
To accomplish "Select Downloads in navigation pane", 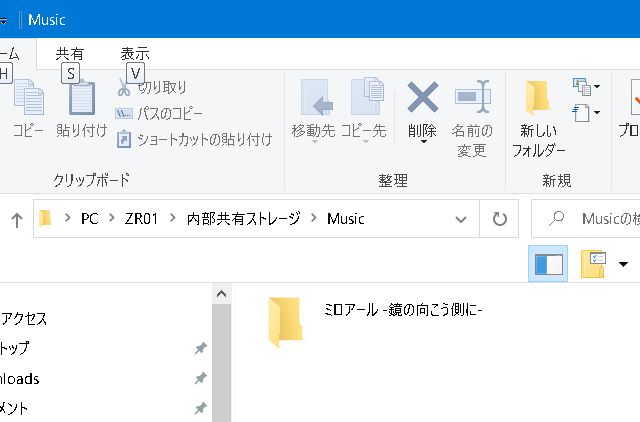I will click(x=20, y=379).
